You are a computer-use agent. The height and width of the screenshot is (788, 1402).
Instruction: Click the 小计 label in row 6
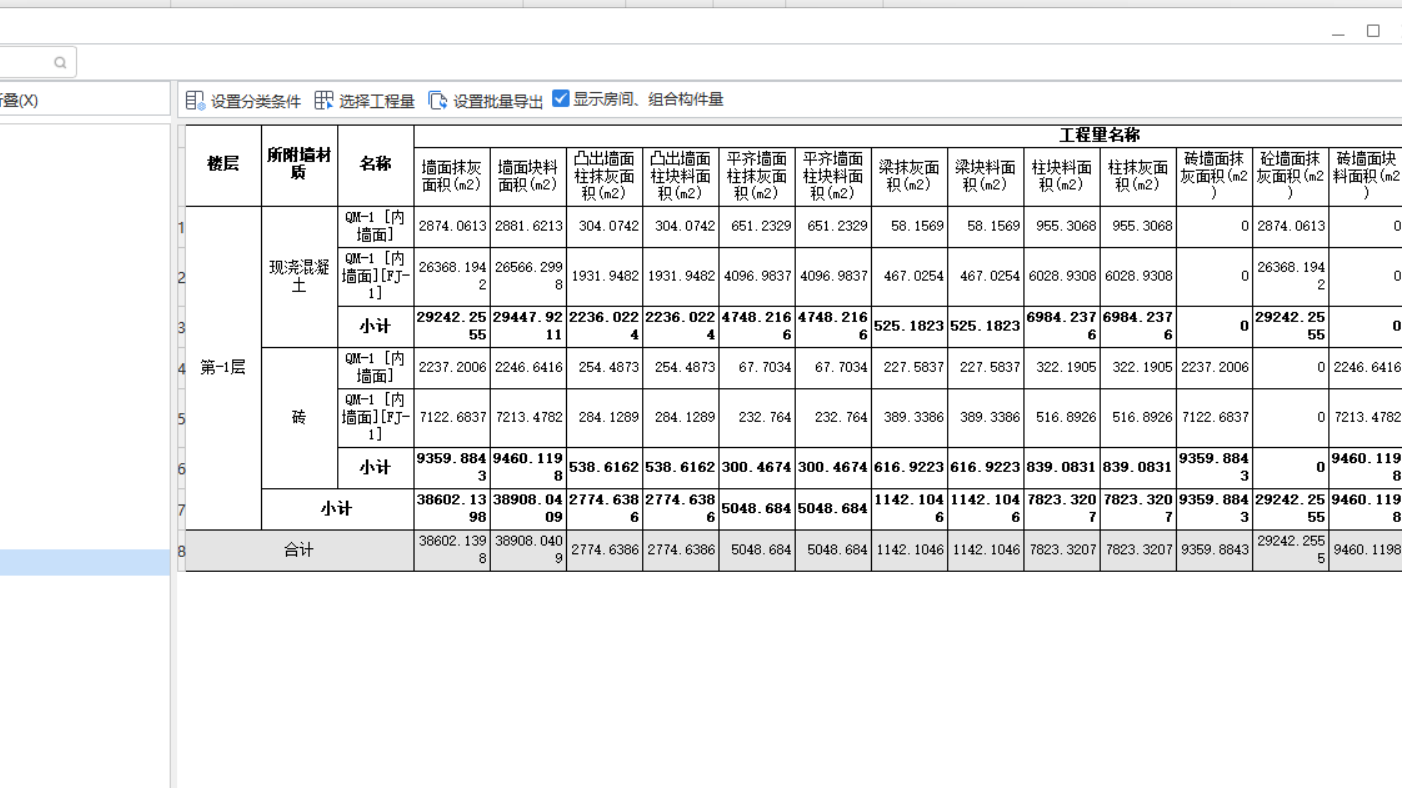coord(375,468)
